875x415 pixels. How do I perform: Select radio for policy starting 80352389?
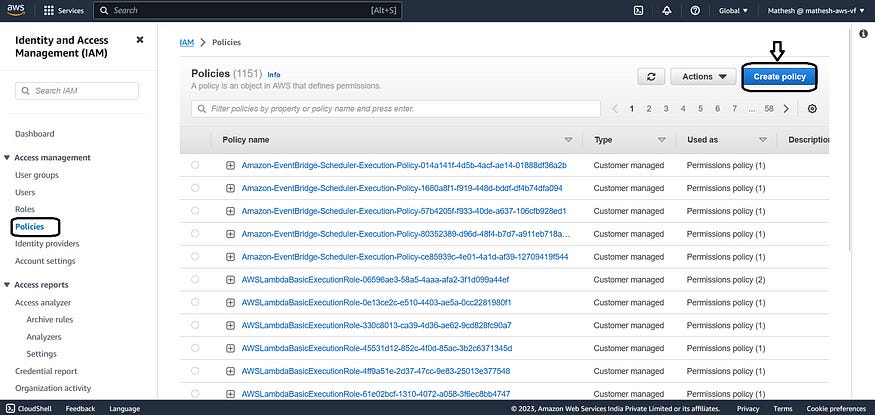[x=195, y=233]
